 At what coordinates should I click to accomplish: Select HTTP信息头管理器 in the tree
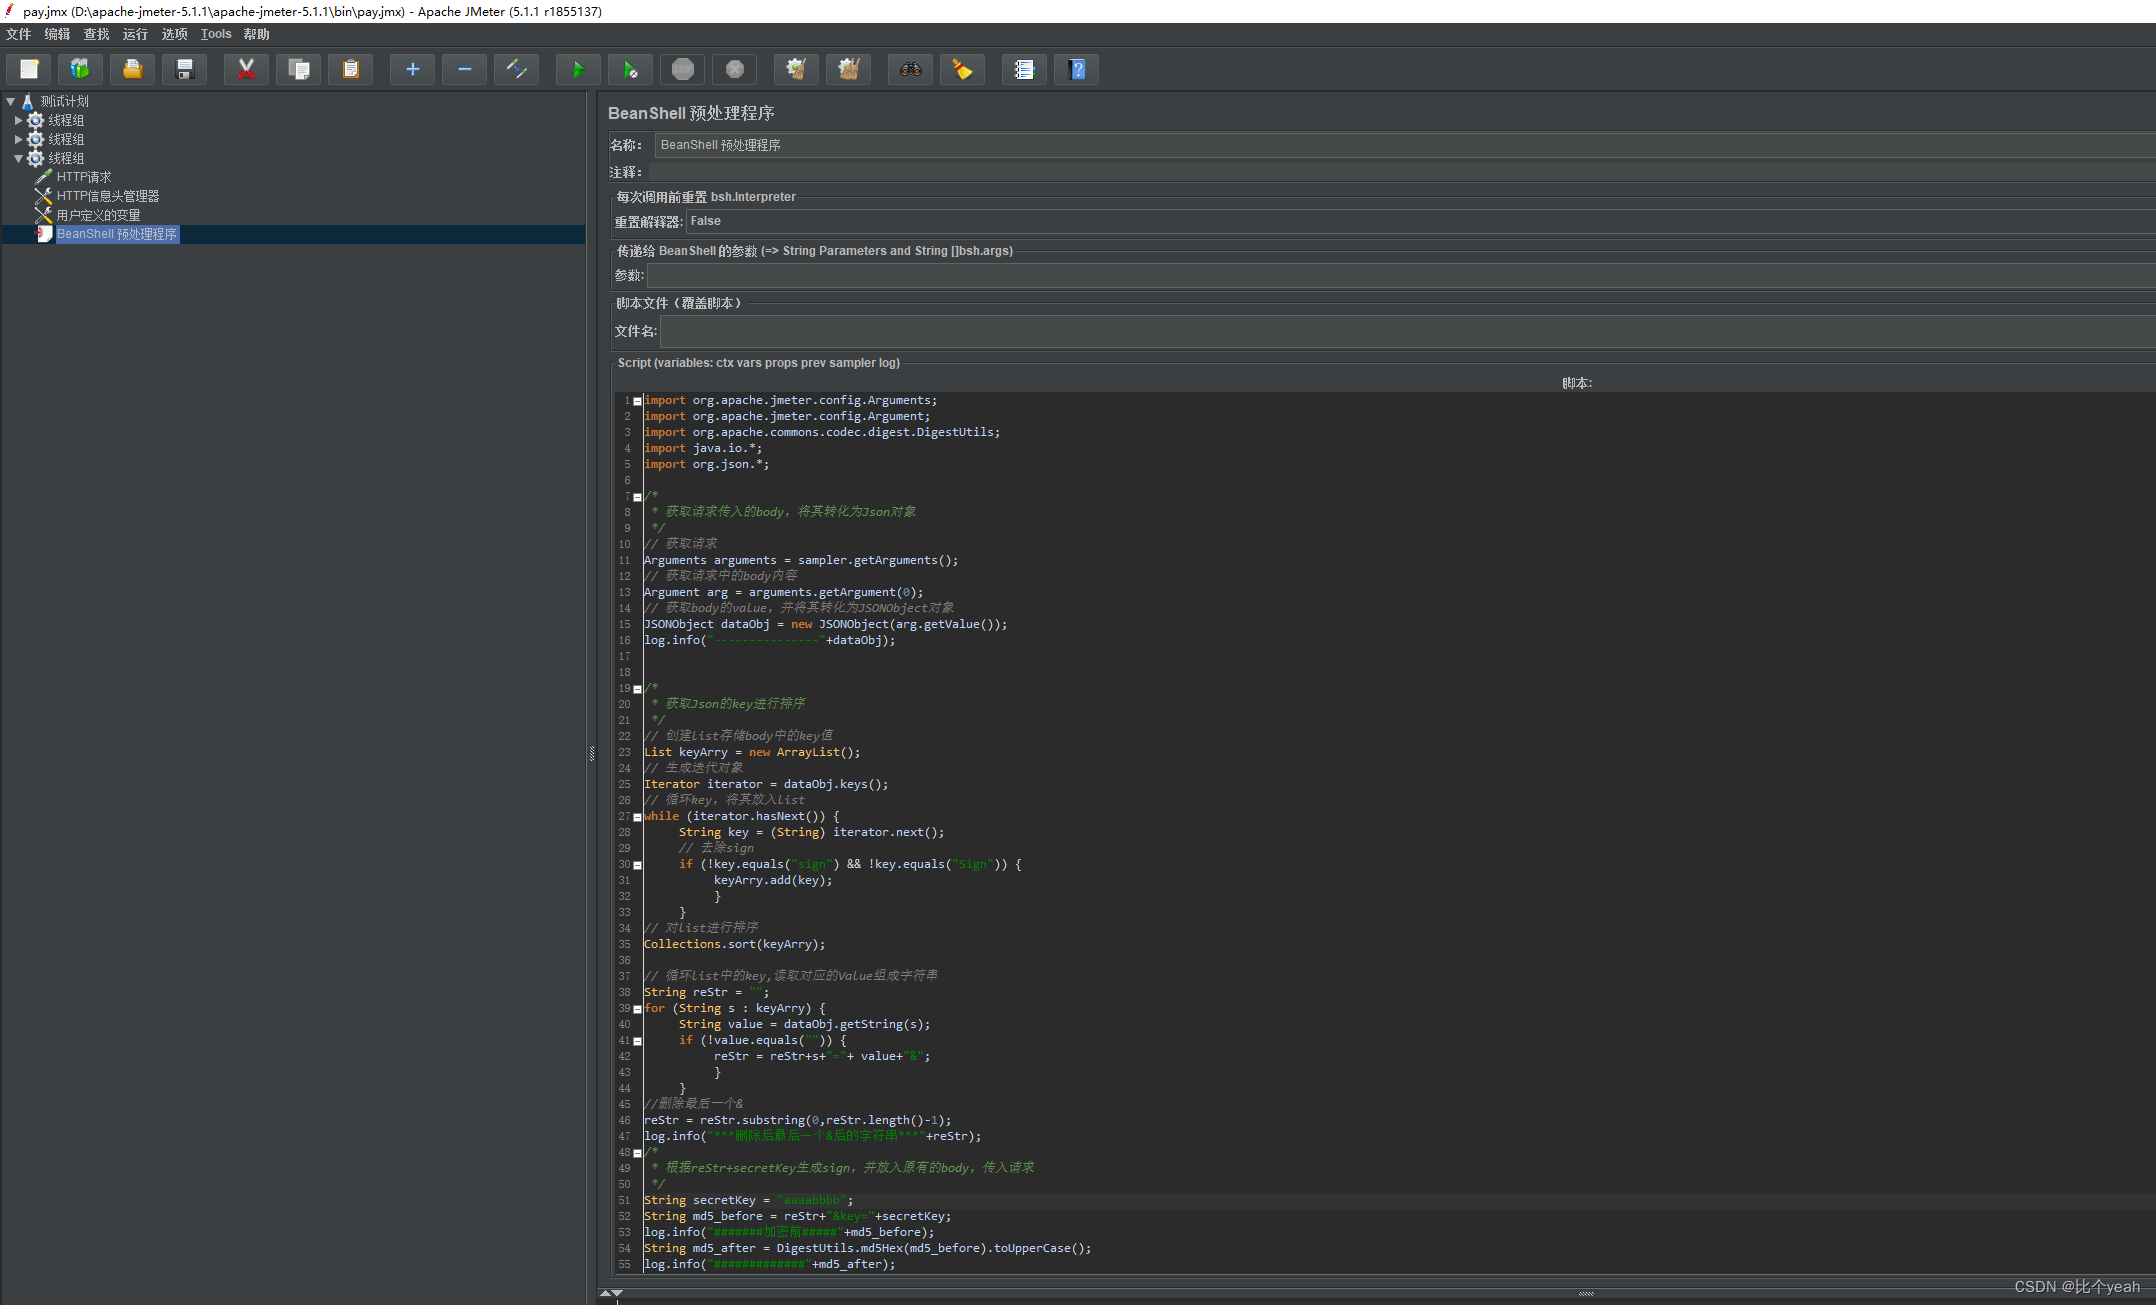(108, 196)
